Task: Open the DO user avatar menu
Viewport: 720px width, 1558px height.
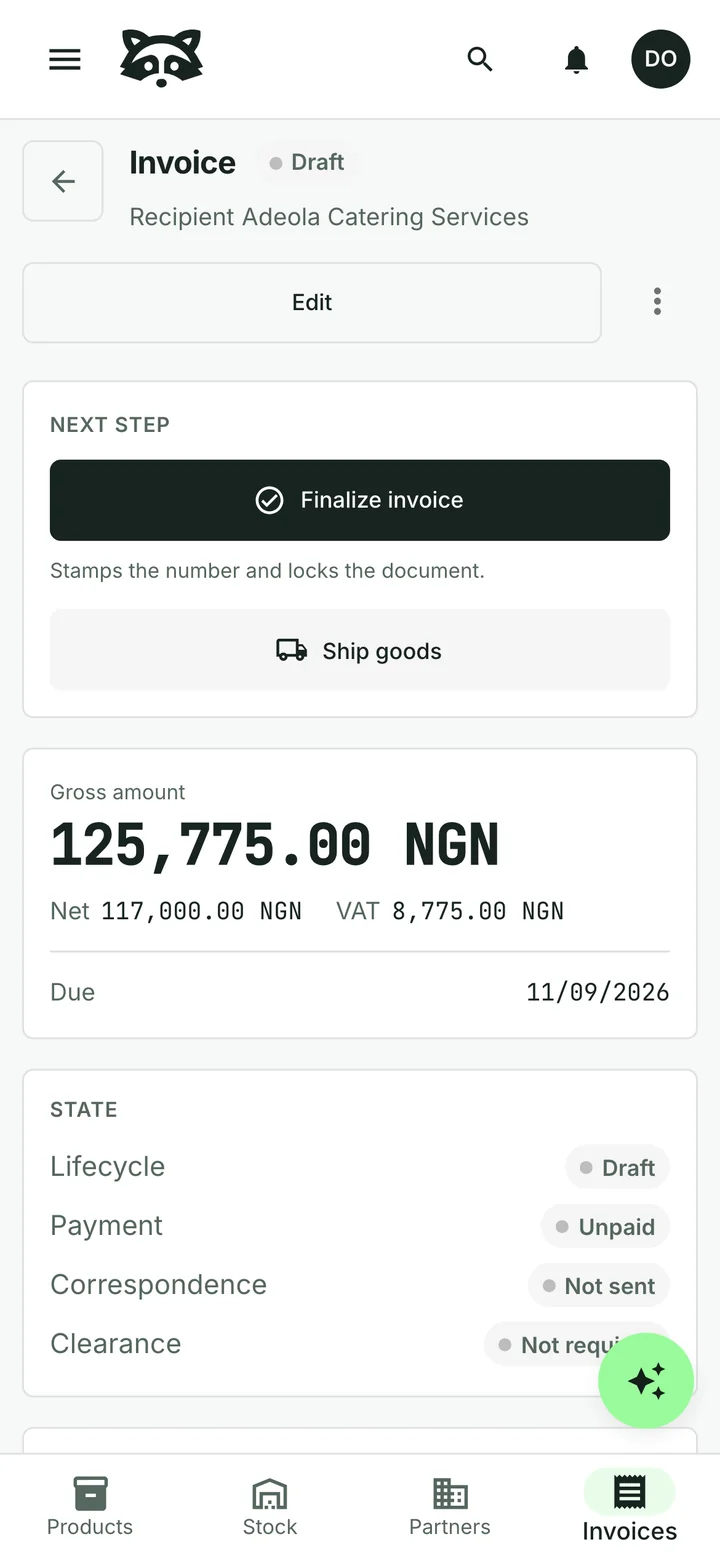Action: coord(660,59)
